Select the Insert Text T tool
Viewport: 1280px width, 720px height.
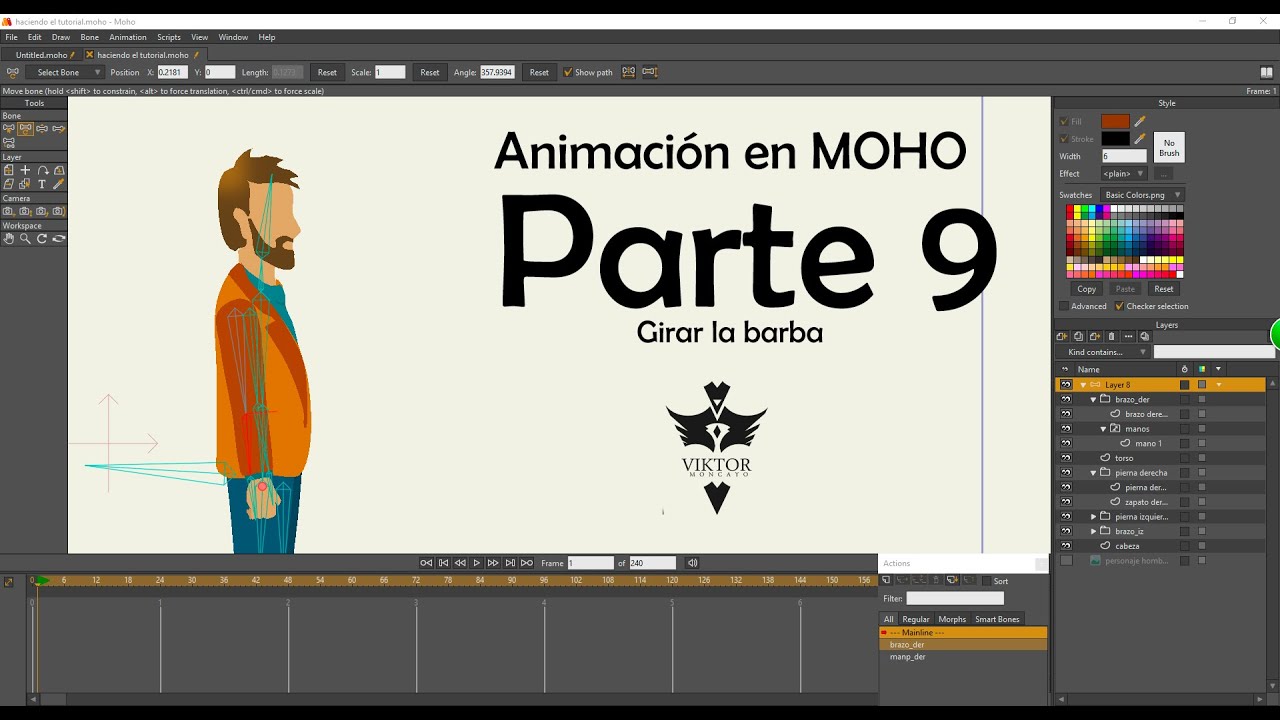coord(42,184)
